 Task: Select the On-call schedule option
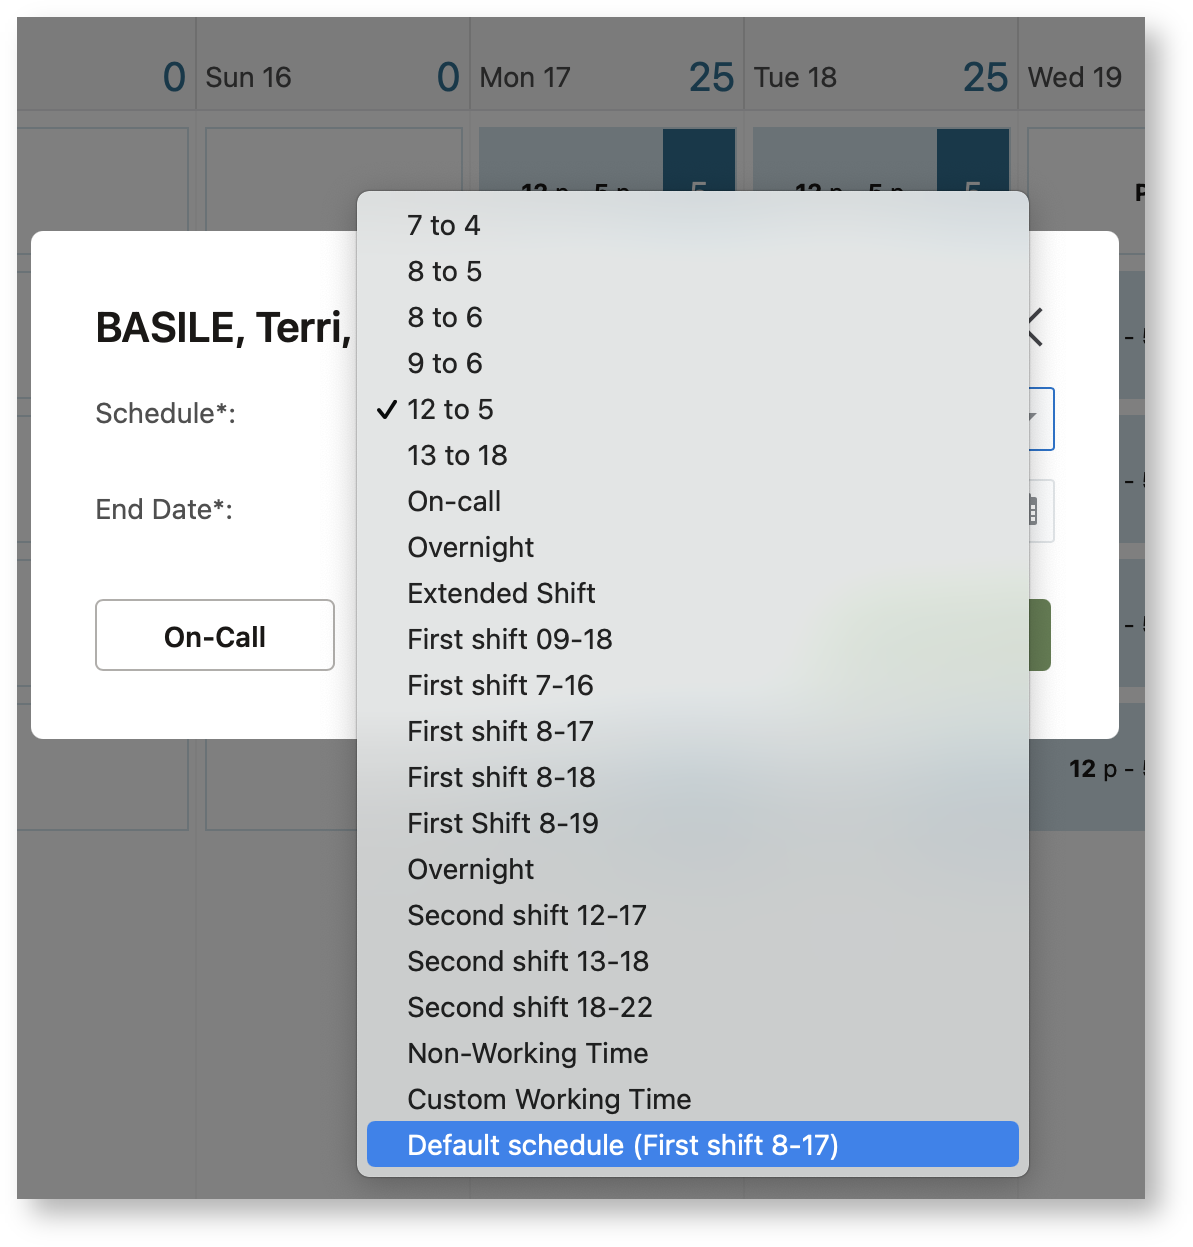(x=454, y=501)
